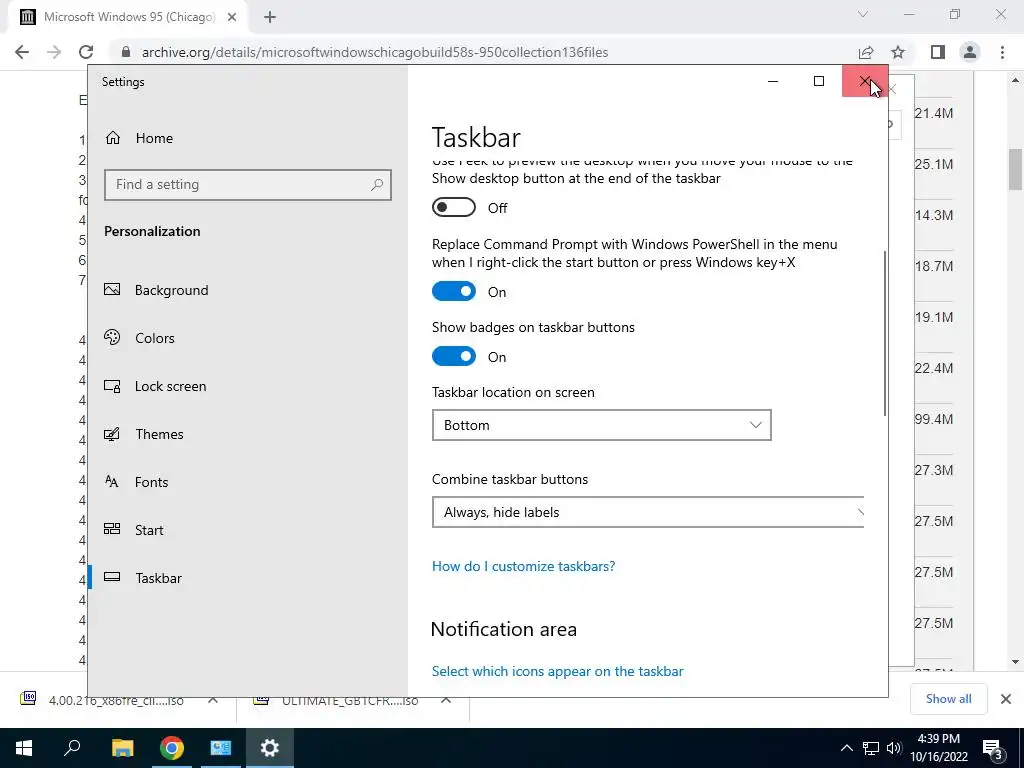
Task: Share this page icon in address bar
Action: (866, 52)
